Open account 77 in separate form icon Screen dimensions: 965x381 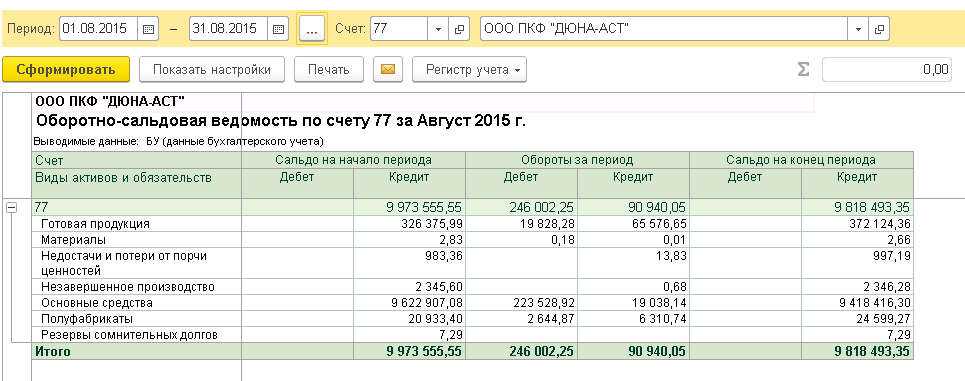pyautogui.click(x=458, y=28)
